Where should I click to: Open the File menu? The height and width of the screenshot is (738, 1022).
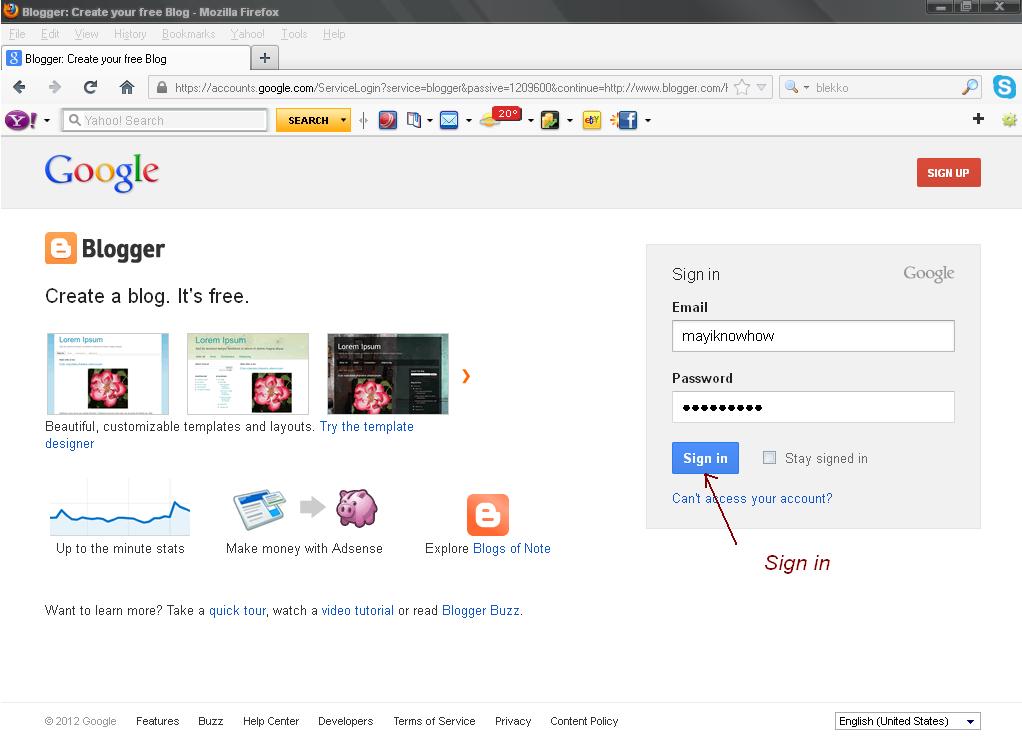pos(17,34)
